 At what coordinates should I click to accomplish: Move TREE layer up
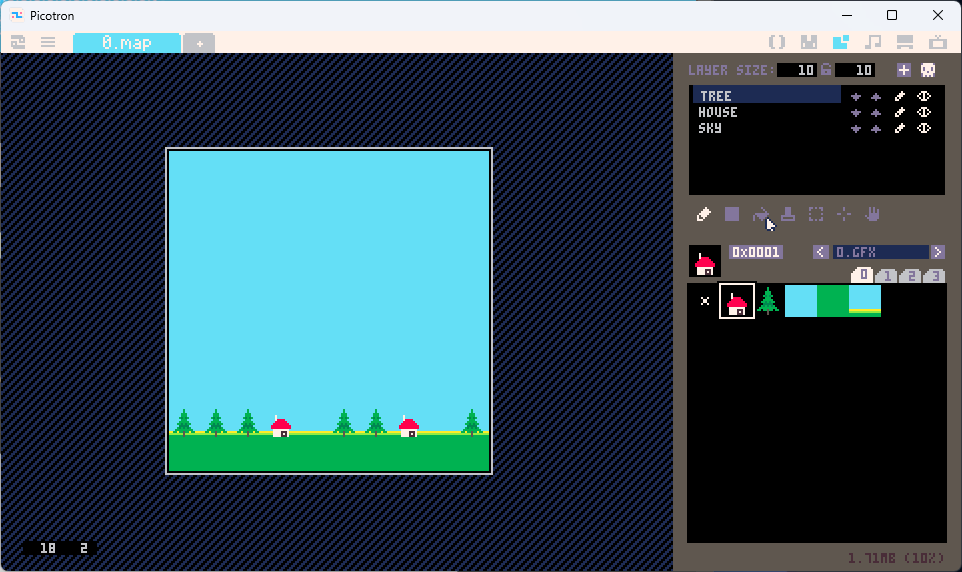[876, 97]
